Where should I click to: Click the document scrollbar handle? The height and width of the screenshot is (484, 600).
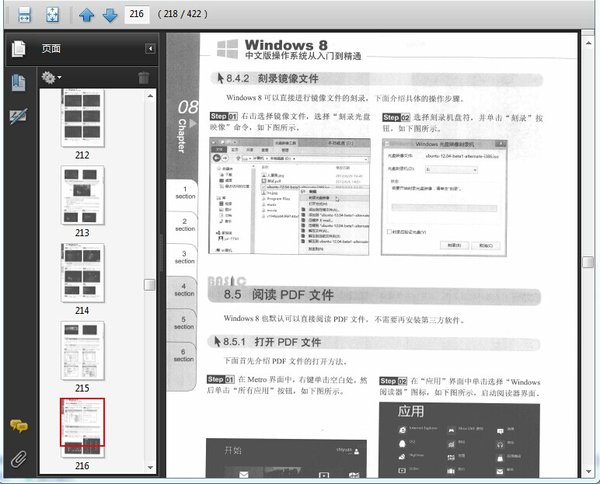pyautogui.click(x=588, y=262)
